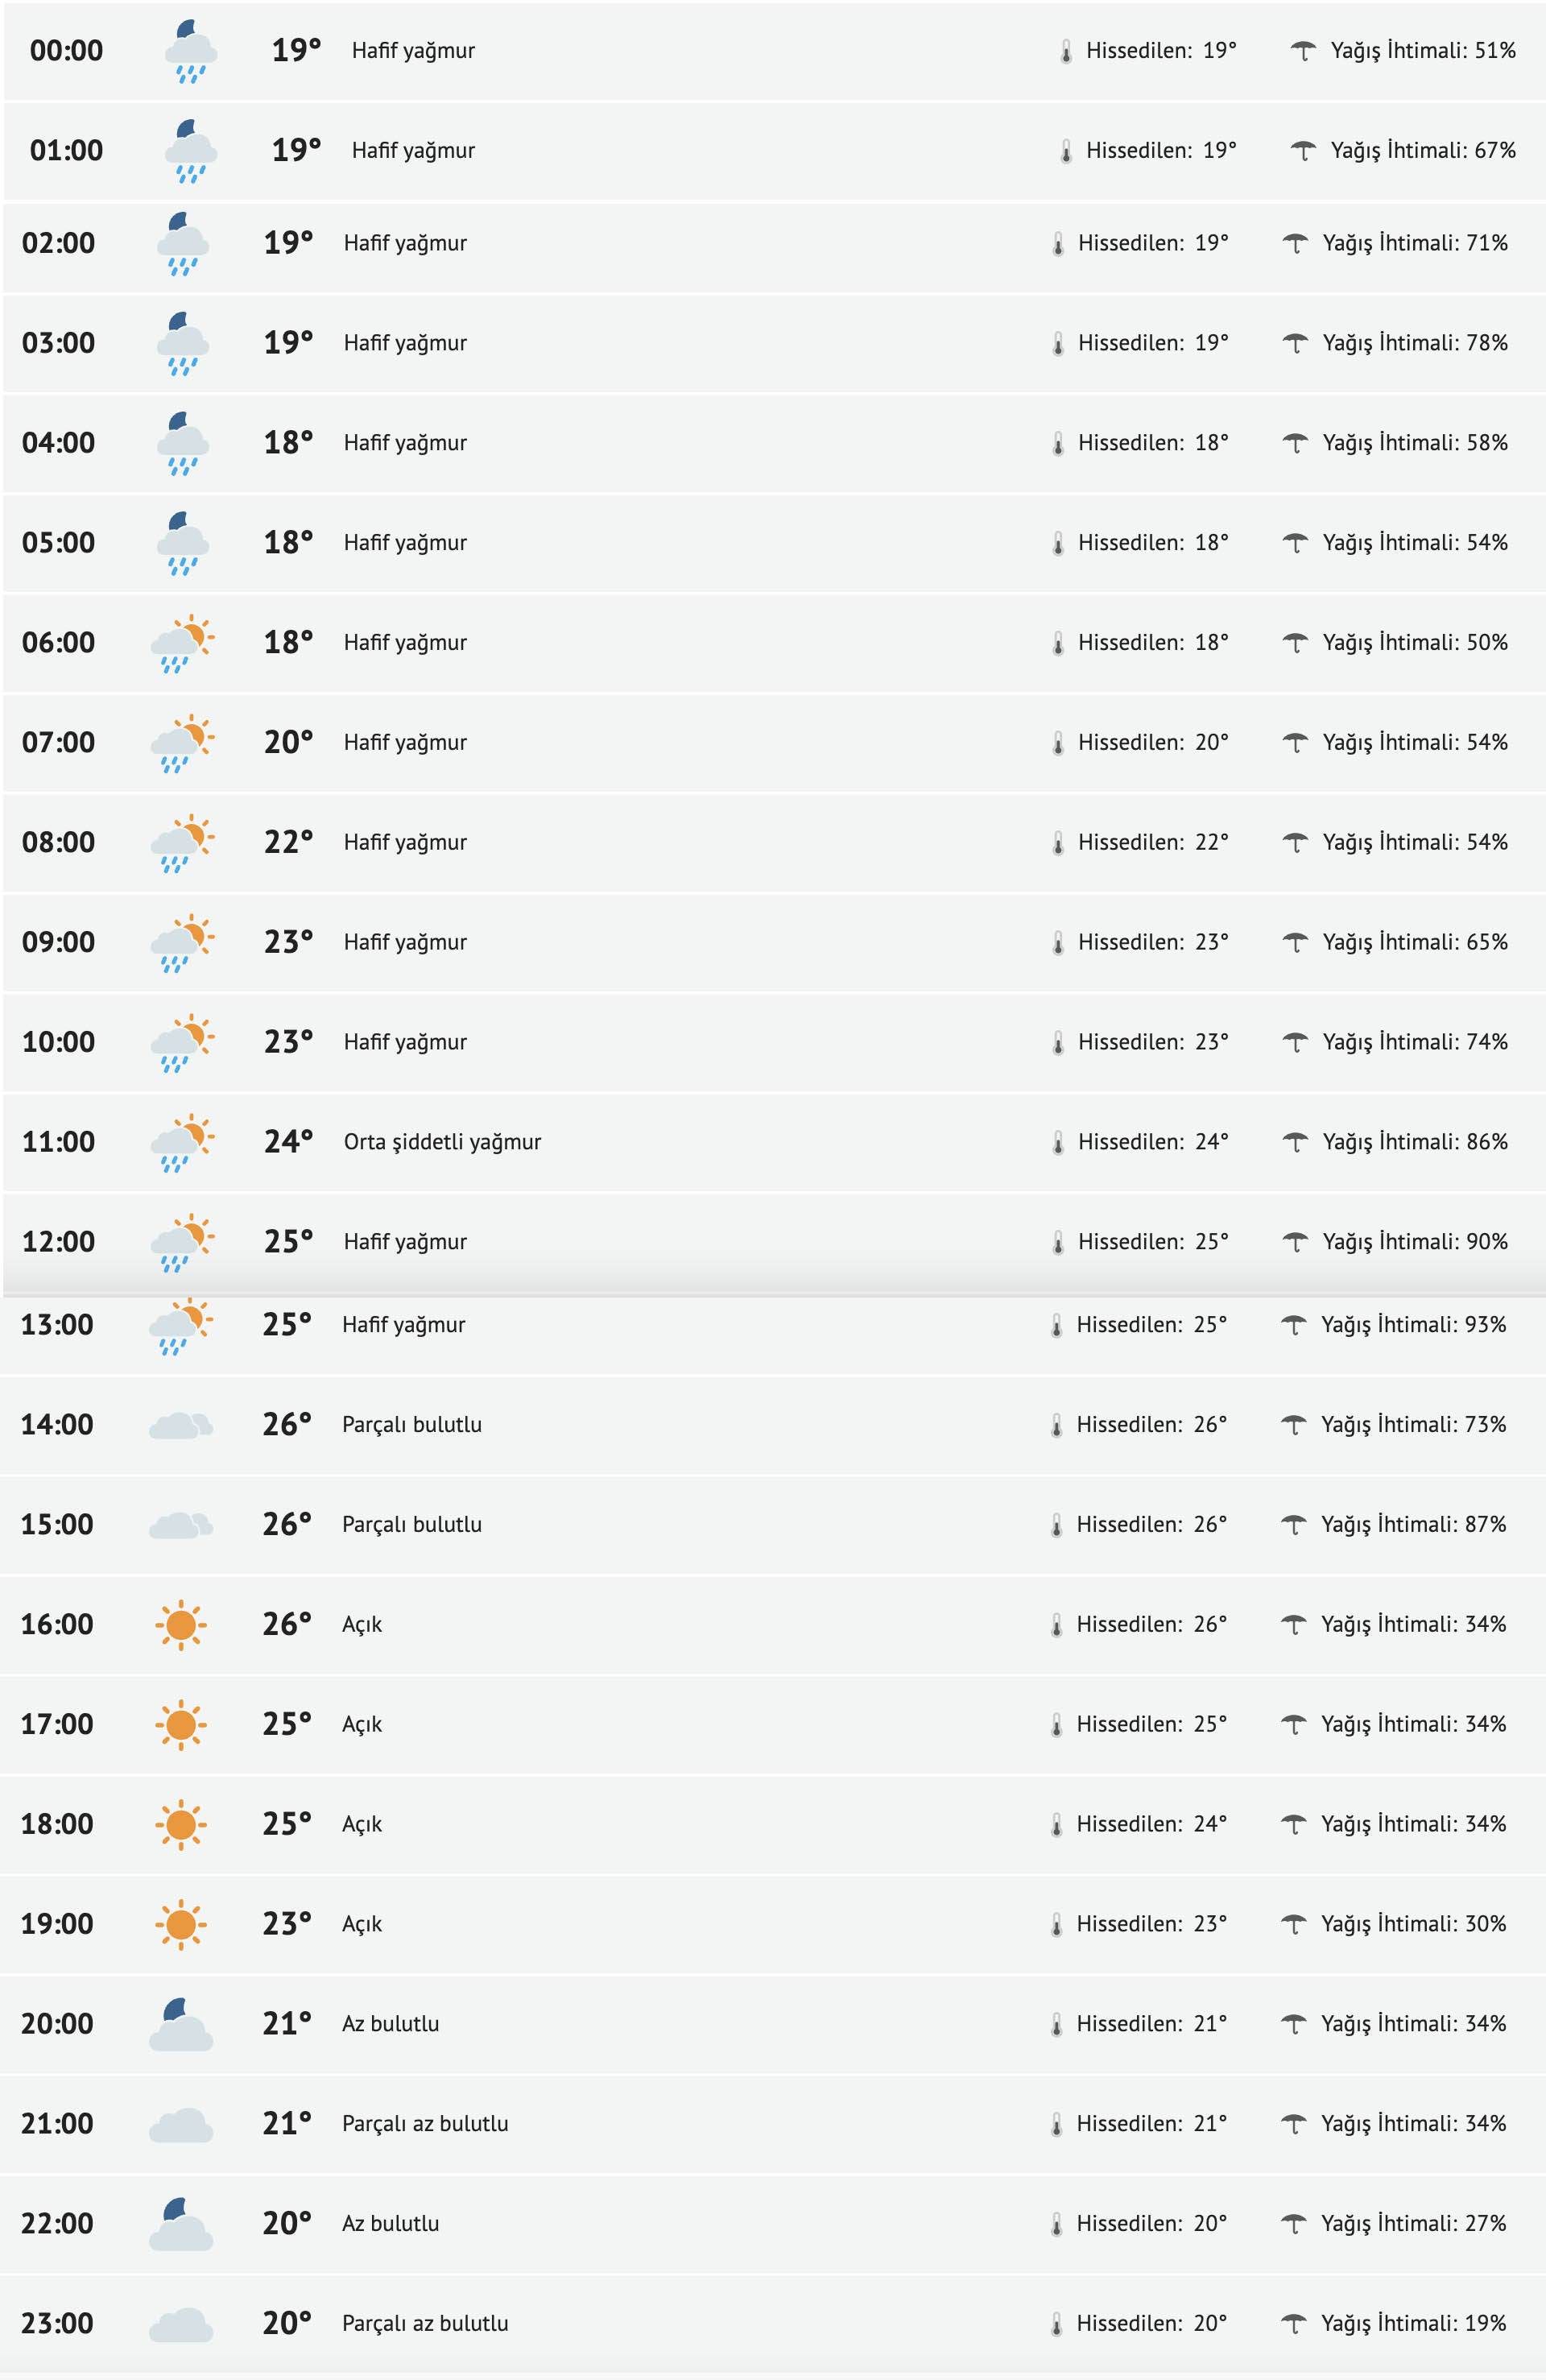This screenshot has width=1546, height=2380.
Task: Select the 12:00 hour label
Action: (x=59, y=1241)
